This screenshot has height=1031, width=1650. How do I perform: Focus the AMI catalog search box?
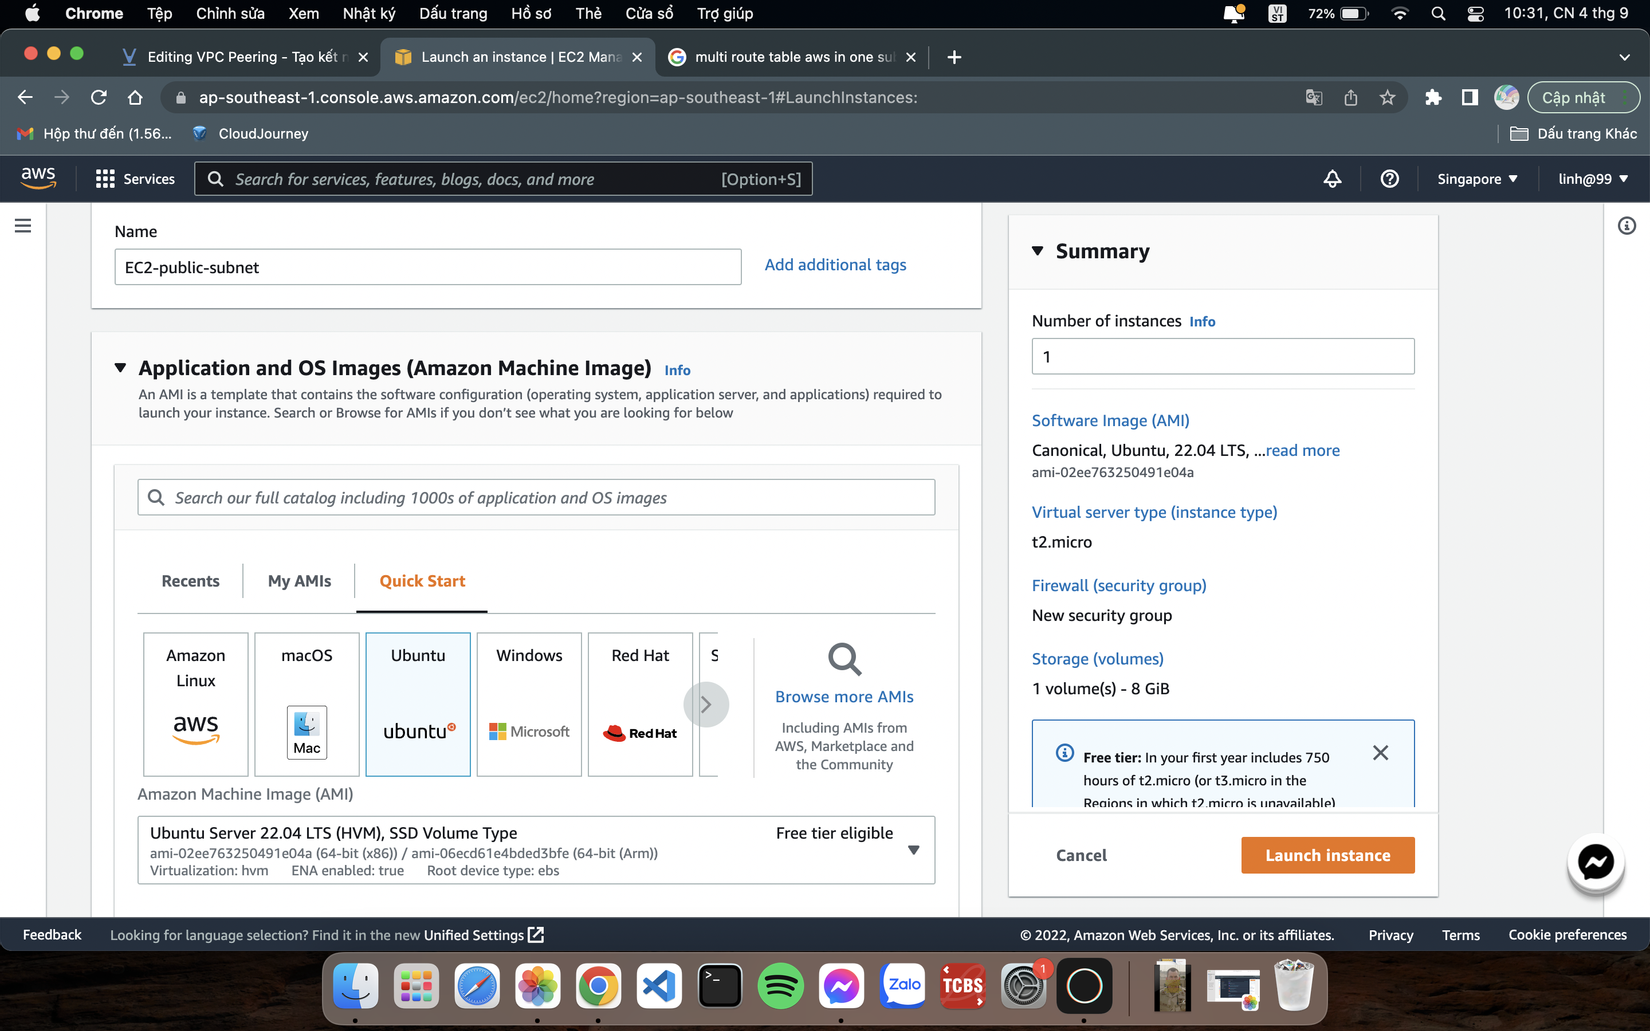536,498
